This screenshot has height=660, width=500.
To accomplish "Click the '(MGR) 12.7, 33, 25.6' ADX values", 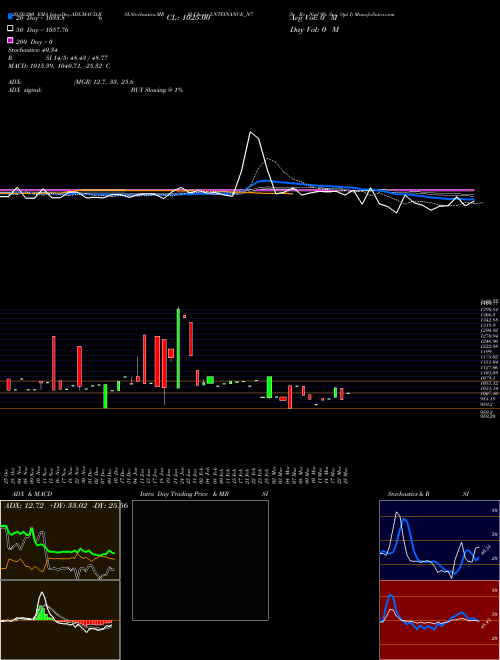I will 104,82.
